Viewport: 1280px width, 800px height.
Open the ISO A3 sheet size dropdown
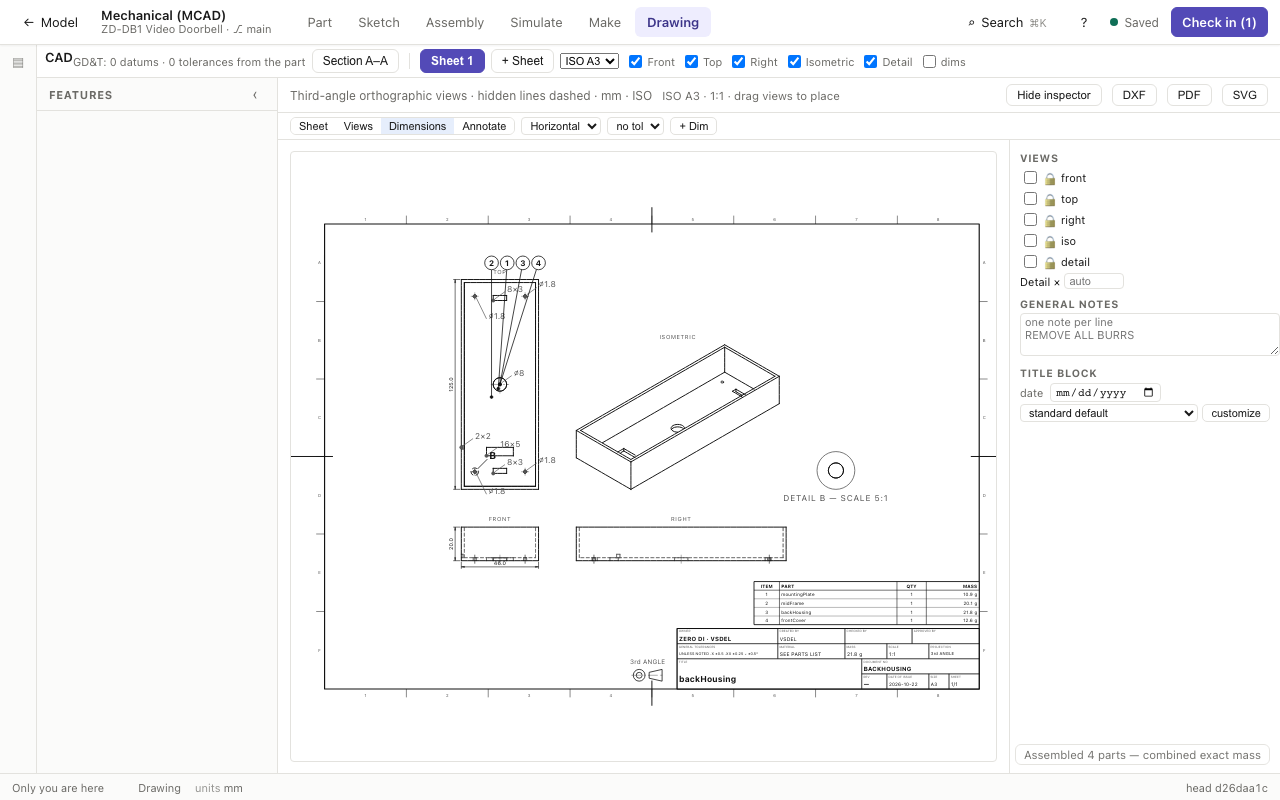pyautogui.click(x=589, y=61)
